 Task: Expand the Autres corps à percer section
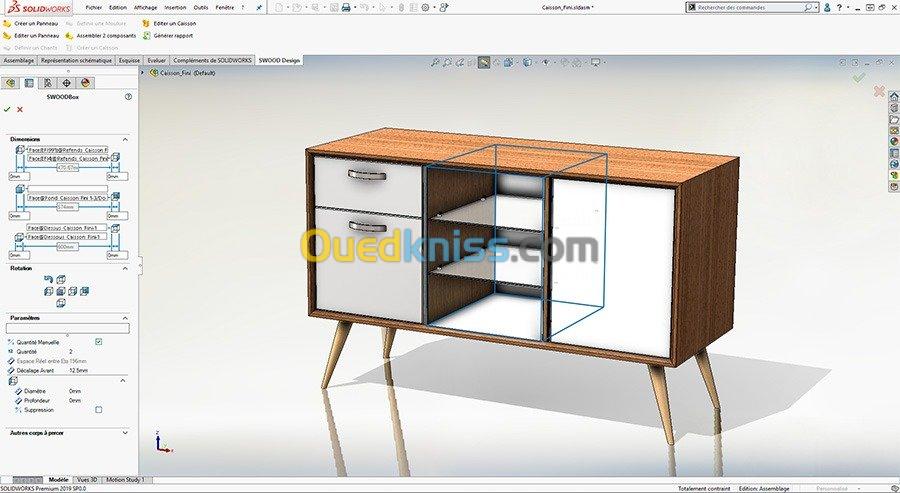point(125,433)
